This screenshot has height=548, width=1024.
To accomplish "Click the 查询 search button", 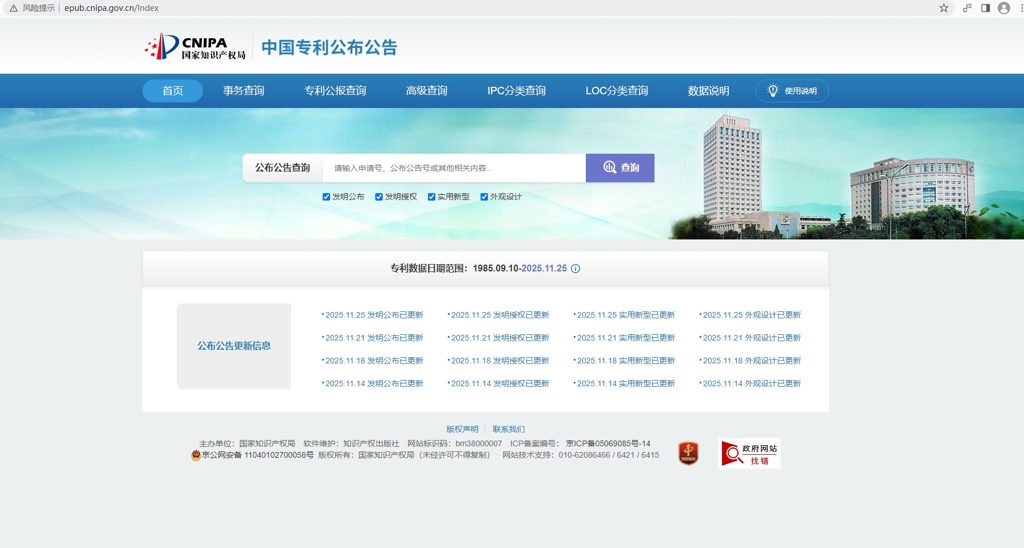I will click(x=620, y=168).
